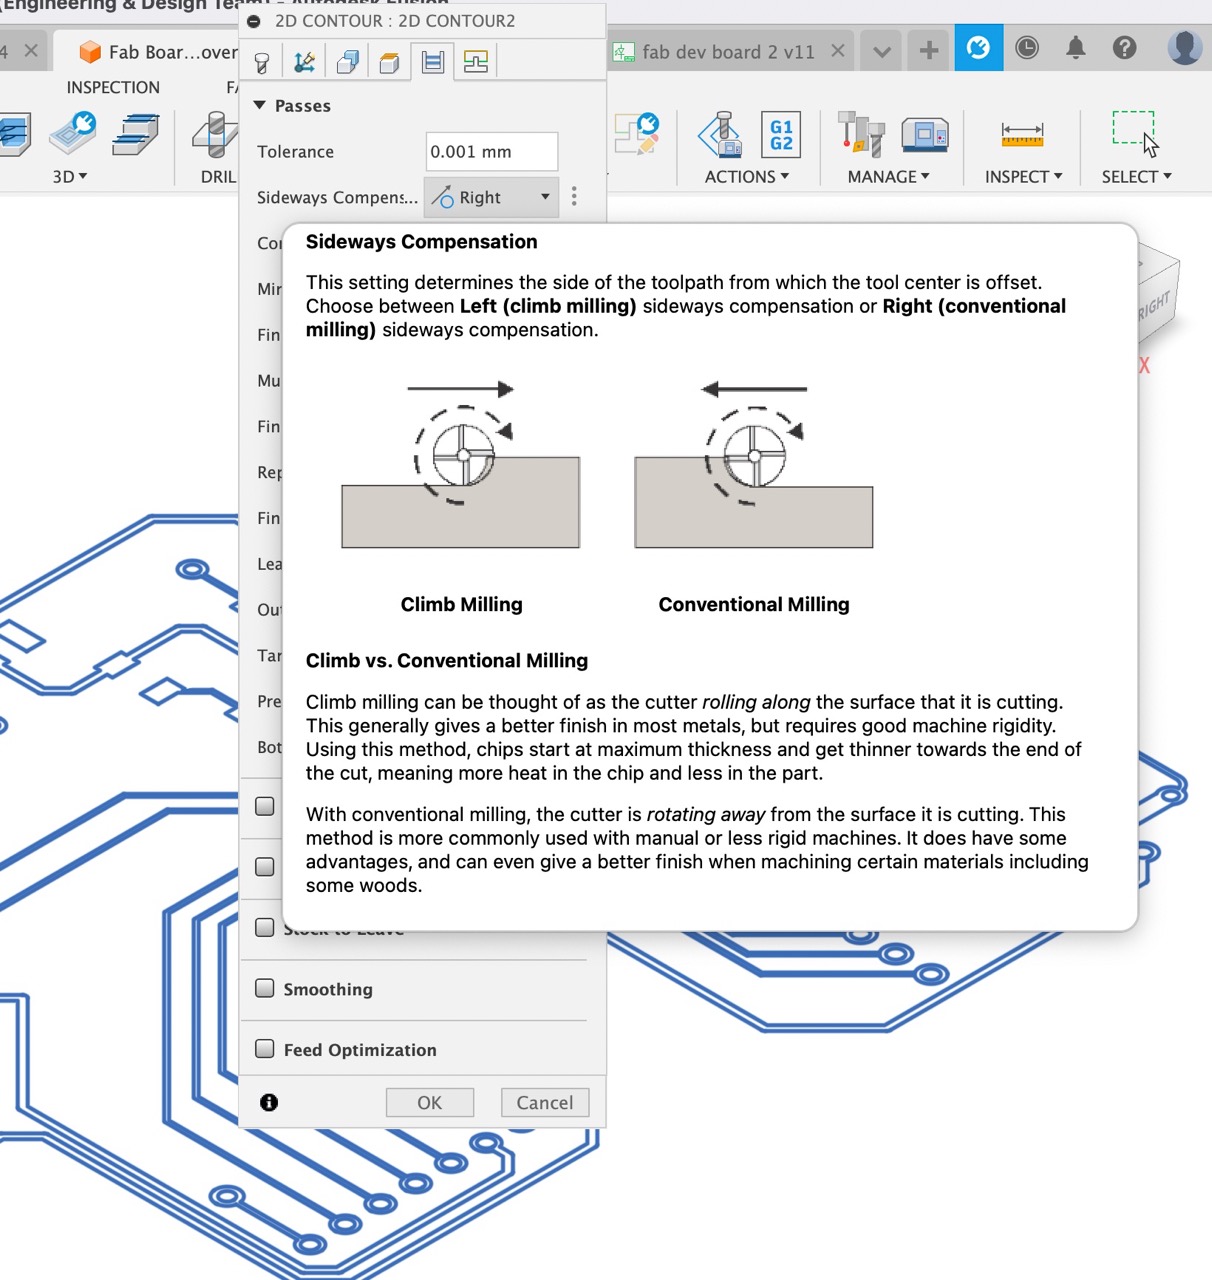This screenshot has width=1212, height=1280.
Task: Open the Geometry tab blue cube icon
Action: [x=348, y=63]
